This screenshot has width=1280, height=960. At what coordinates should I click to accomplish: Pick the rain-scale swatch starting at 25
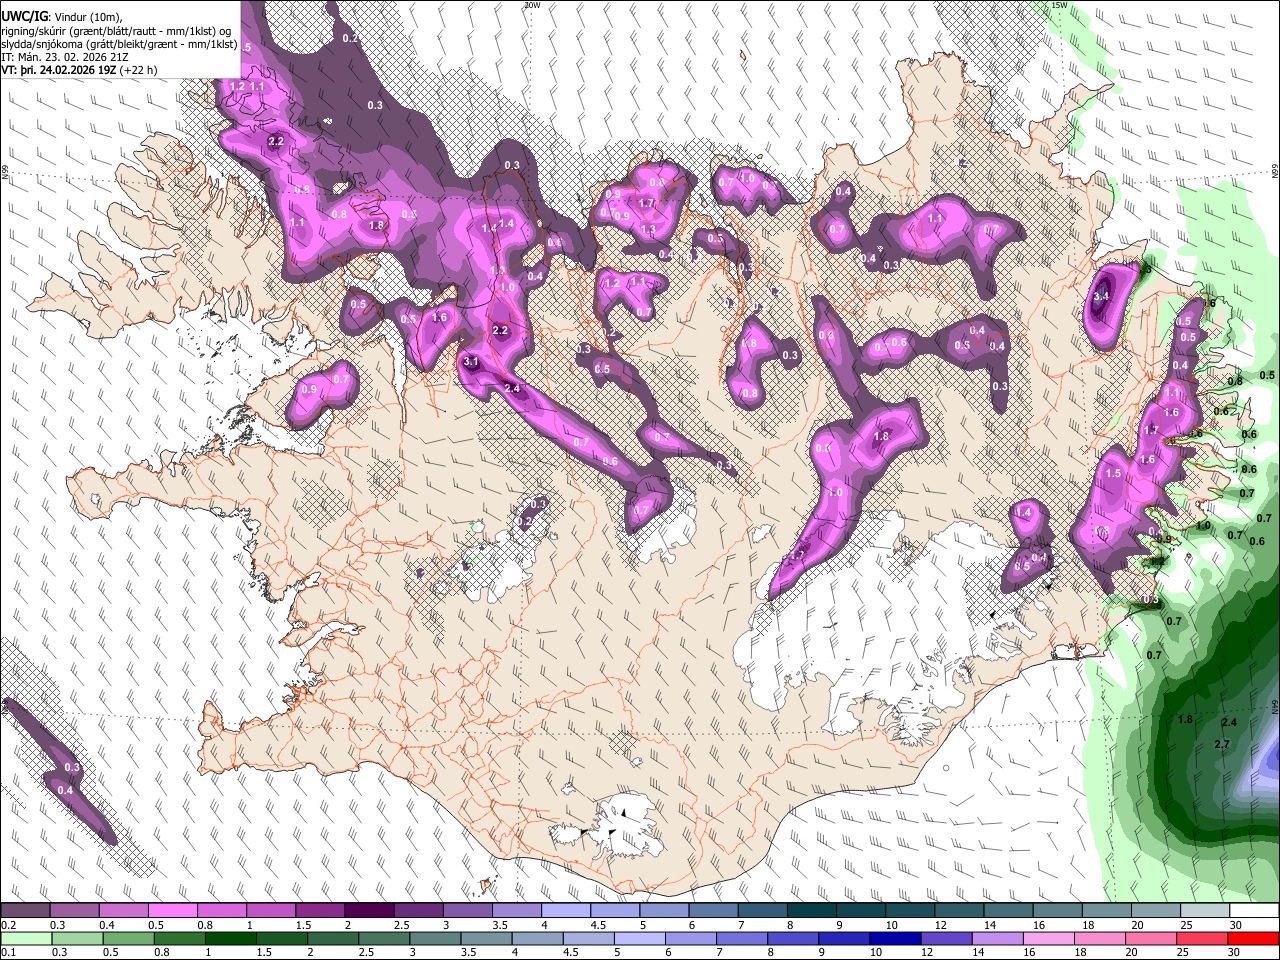[x=1201, y=939]
